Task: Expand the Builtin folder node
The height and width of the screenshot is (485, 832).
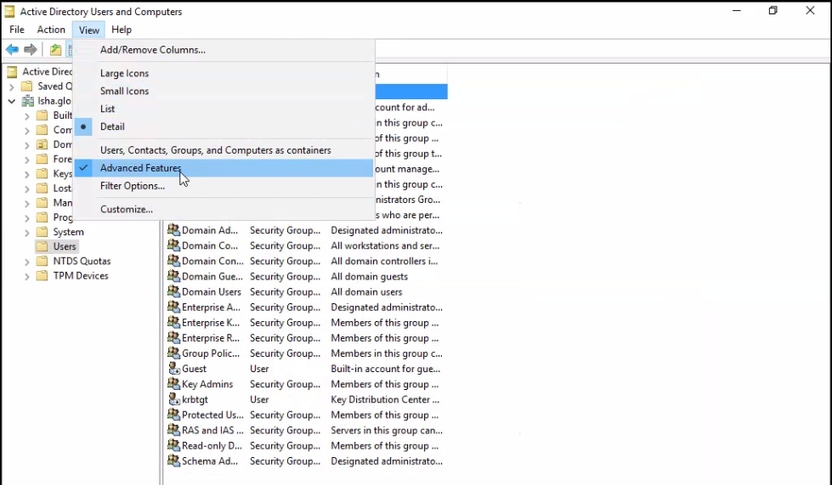Action: coord(27,116)
